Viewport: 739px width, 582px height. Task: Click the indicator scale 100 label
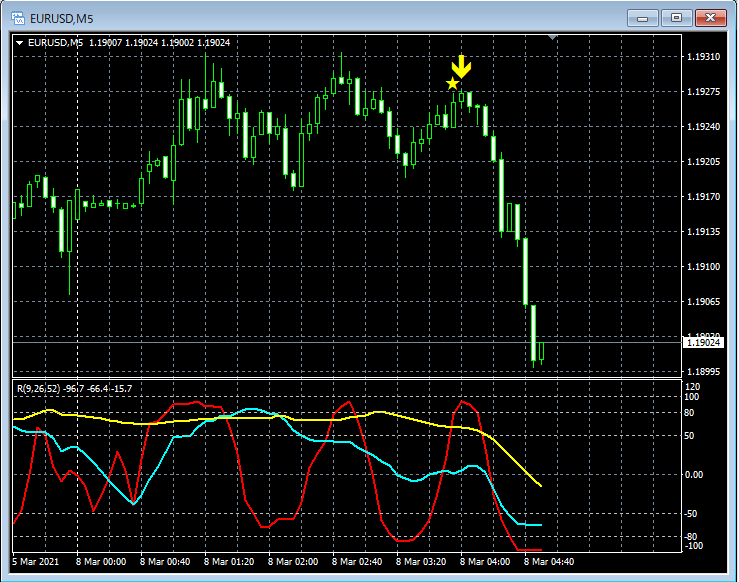tap(691, 397)
